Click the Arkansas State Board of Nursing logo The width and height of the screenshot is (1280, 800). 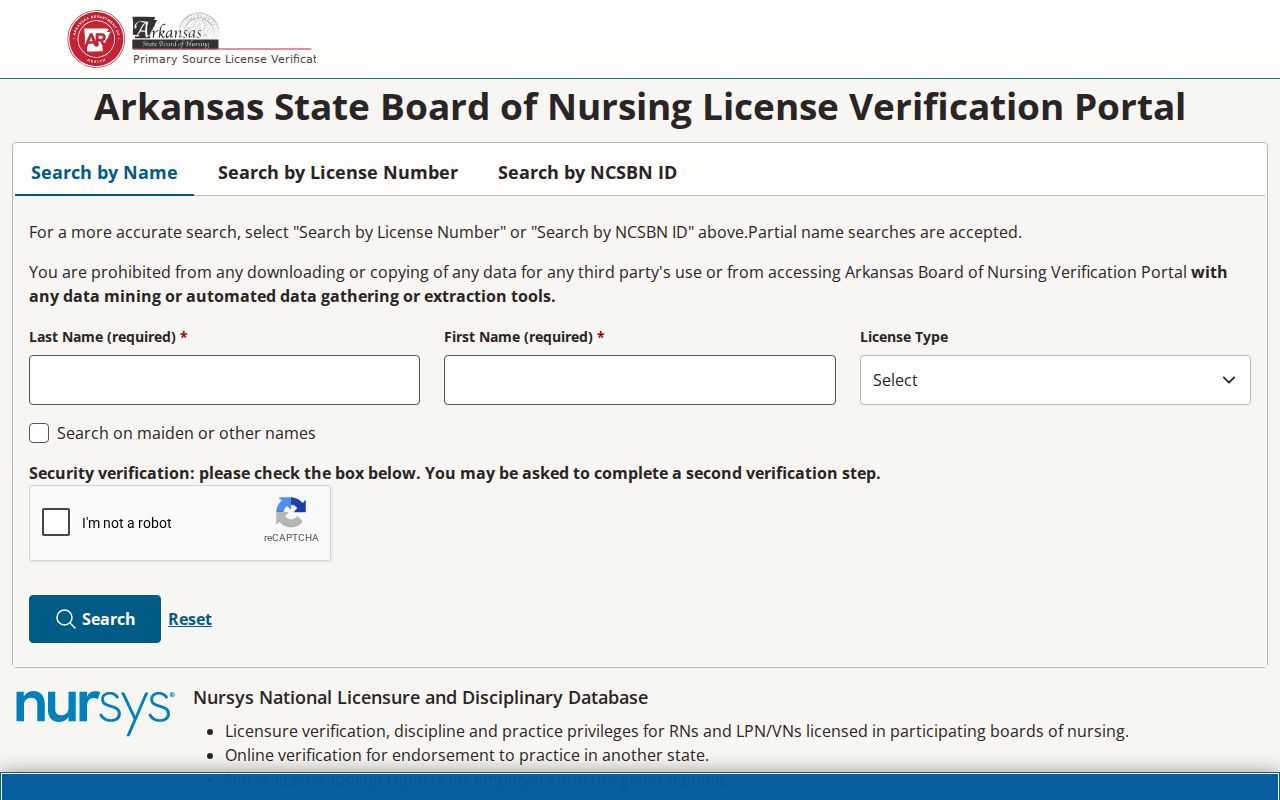click(x=176, y=32)
